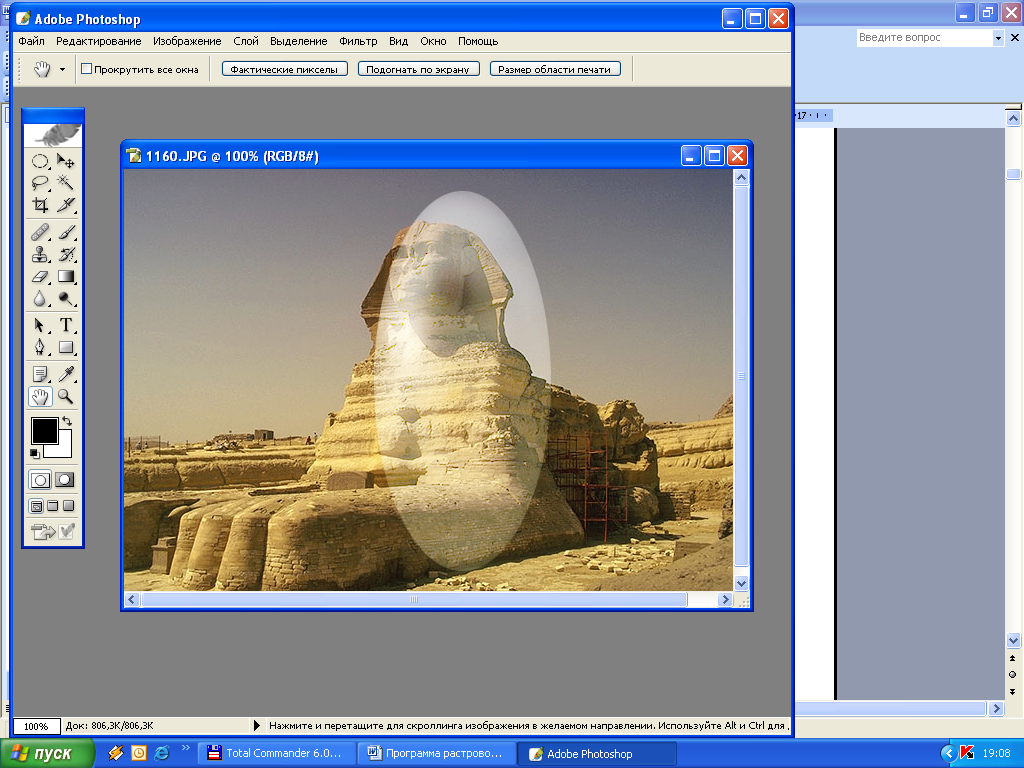Click the 100% zoom field in status bar

[x=37, y=726]
